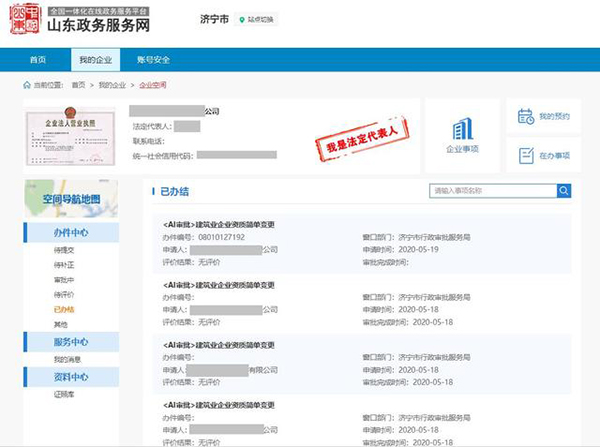This screenshot has width=600, height=447.
Task: Select 审批中 in sidebar
Action: tap(64, 280)
